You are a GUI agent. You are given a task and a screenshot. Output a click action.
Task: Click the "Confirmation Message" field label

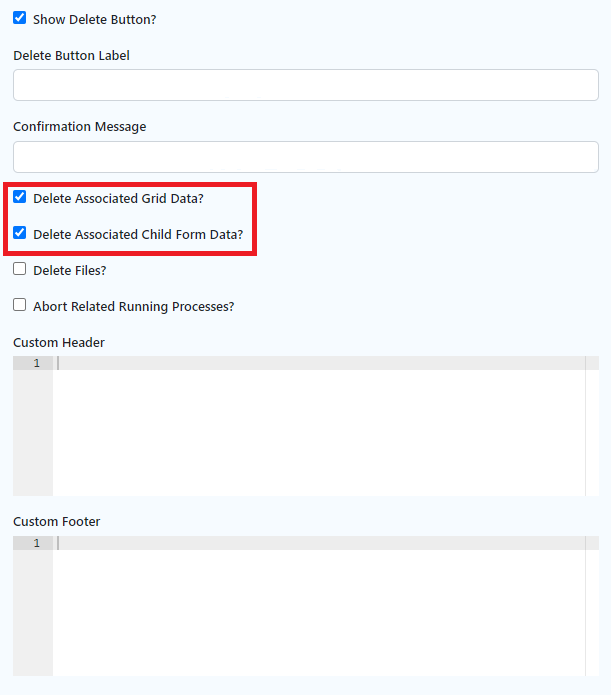click(x=79, y=127)
